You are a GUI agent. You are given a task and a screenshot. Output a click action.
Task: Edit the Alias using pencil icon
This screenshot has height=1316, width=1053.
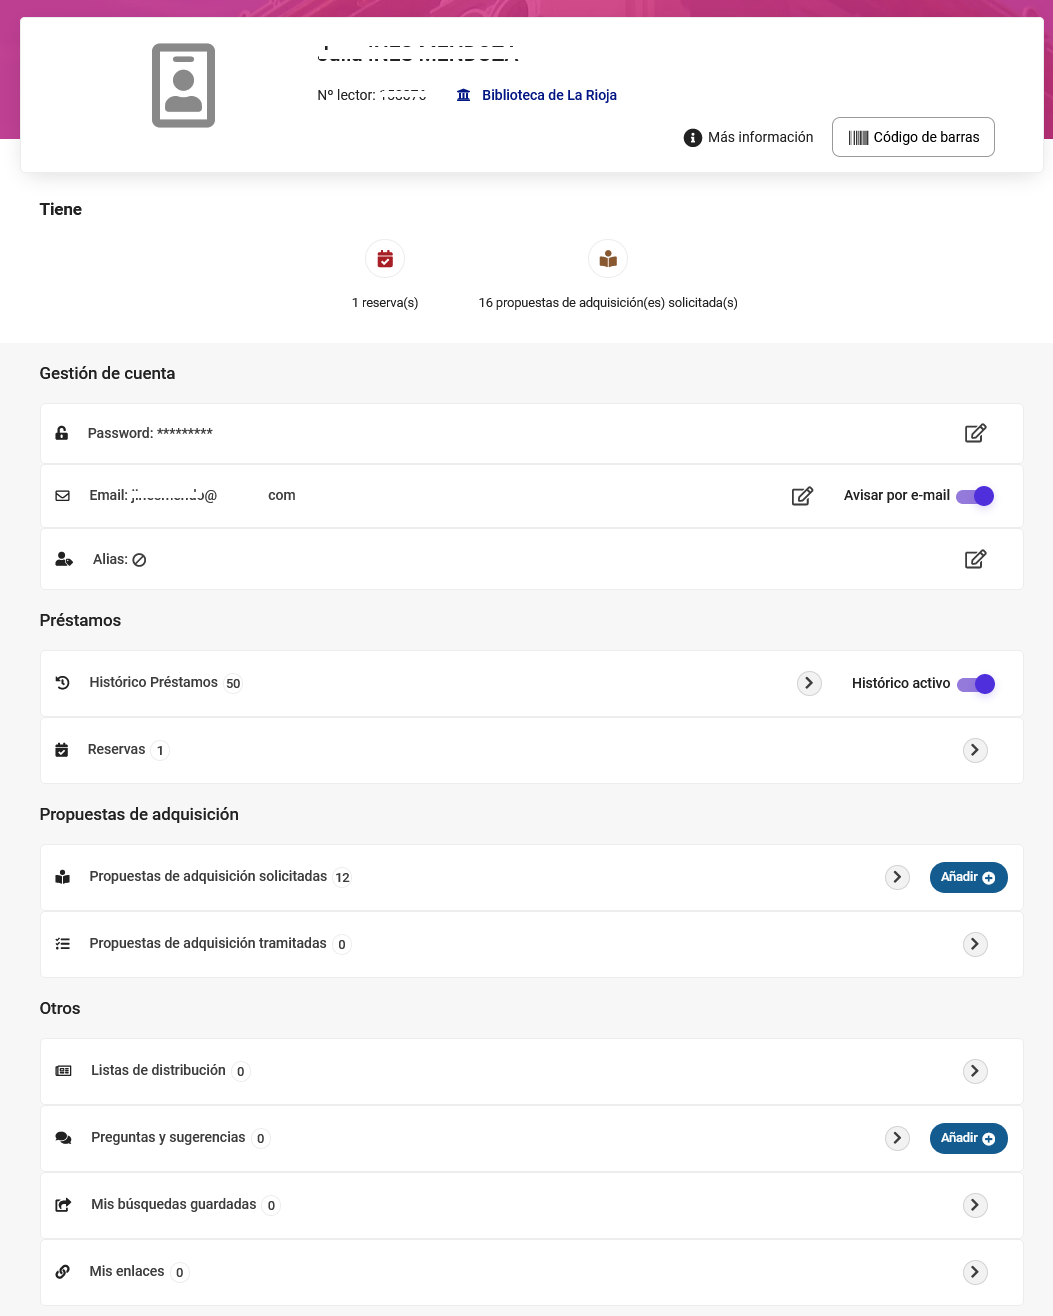click(x=975, y=559)
